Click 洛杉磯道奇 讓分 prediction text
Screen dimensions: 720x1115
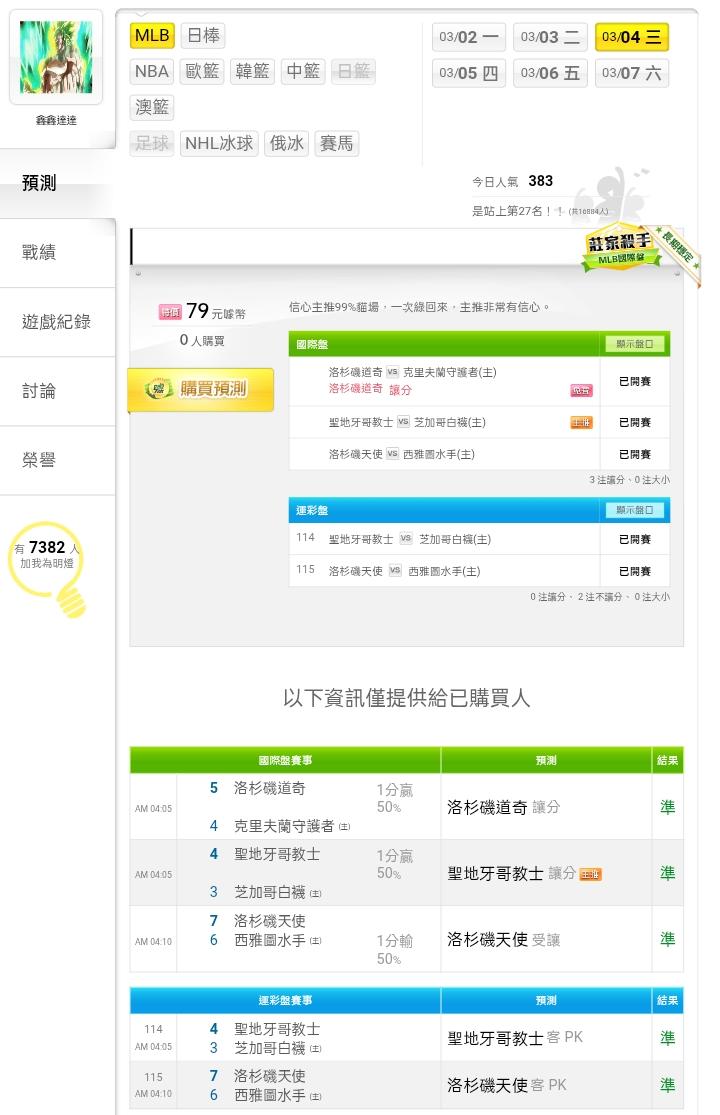click(370, 389)
